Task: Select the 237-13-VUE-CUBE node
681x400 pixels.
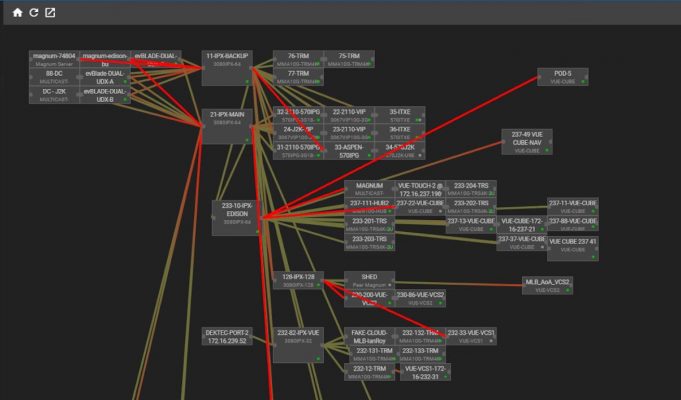Action: pos(471,225)
